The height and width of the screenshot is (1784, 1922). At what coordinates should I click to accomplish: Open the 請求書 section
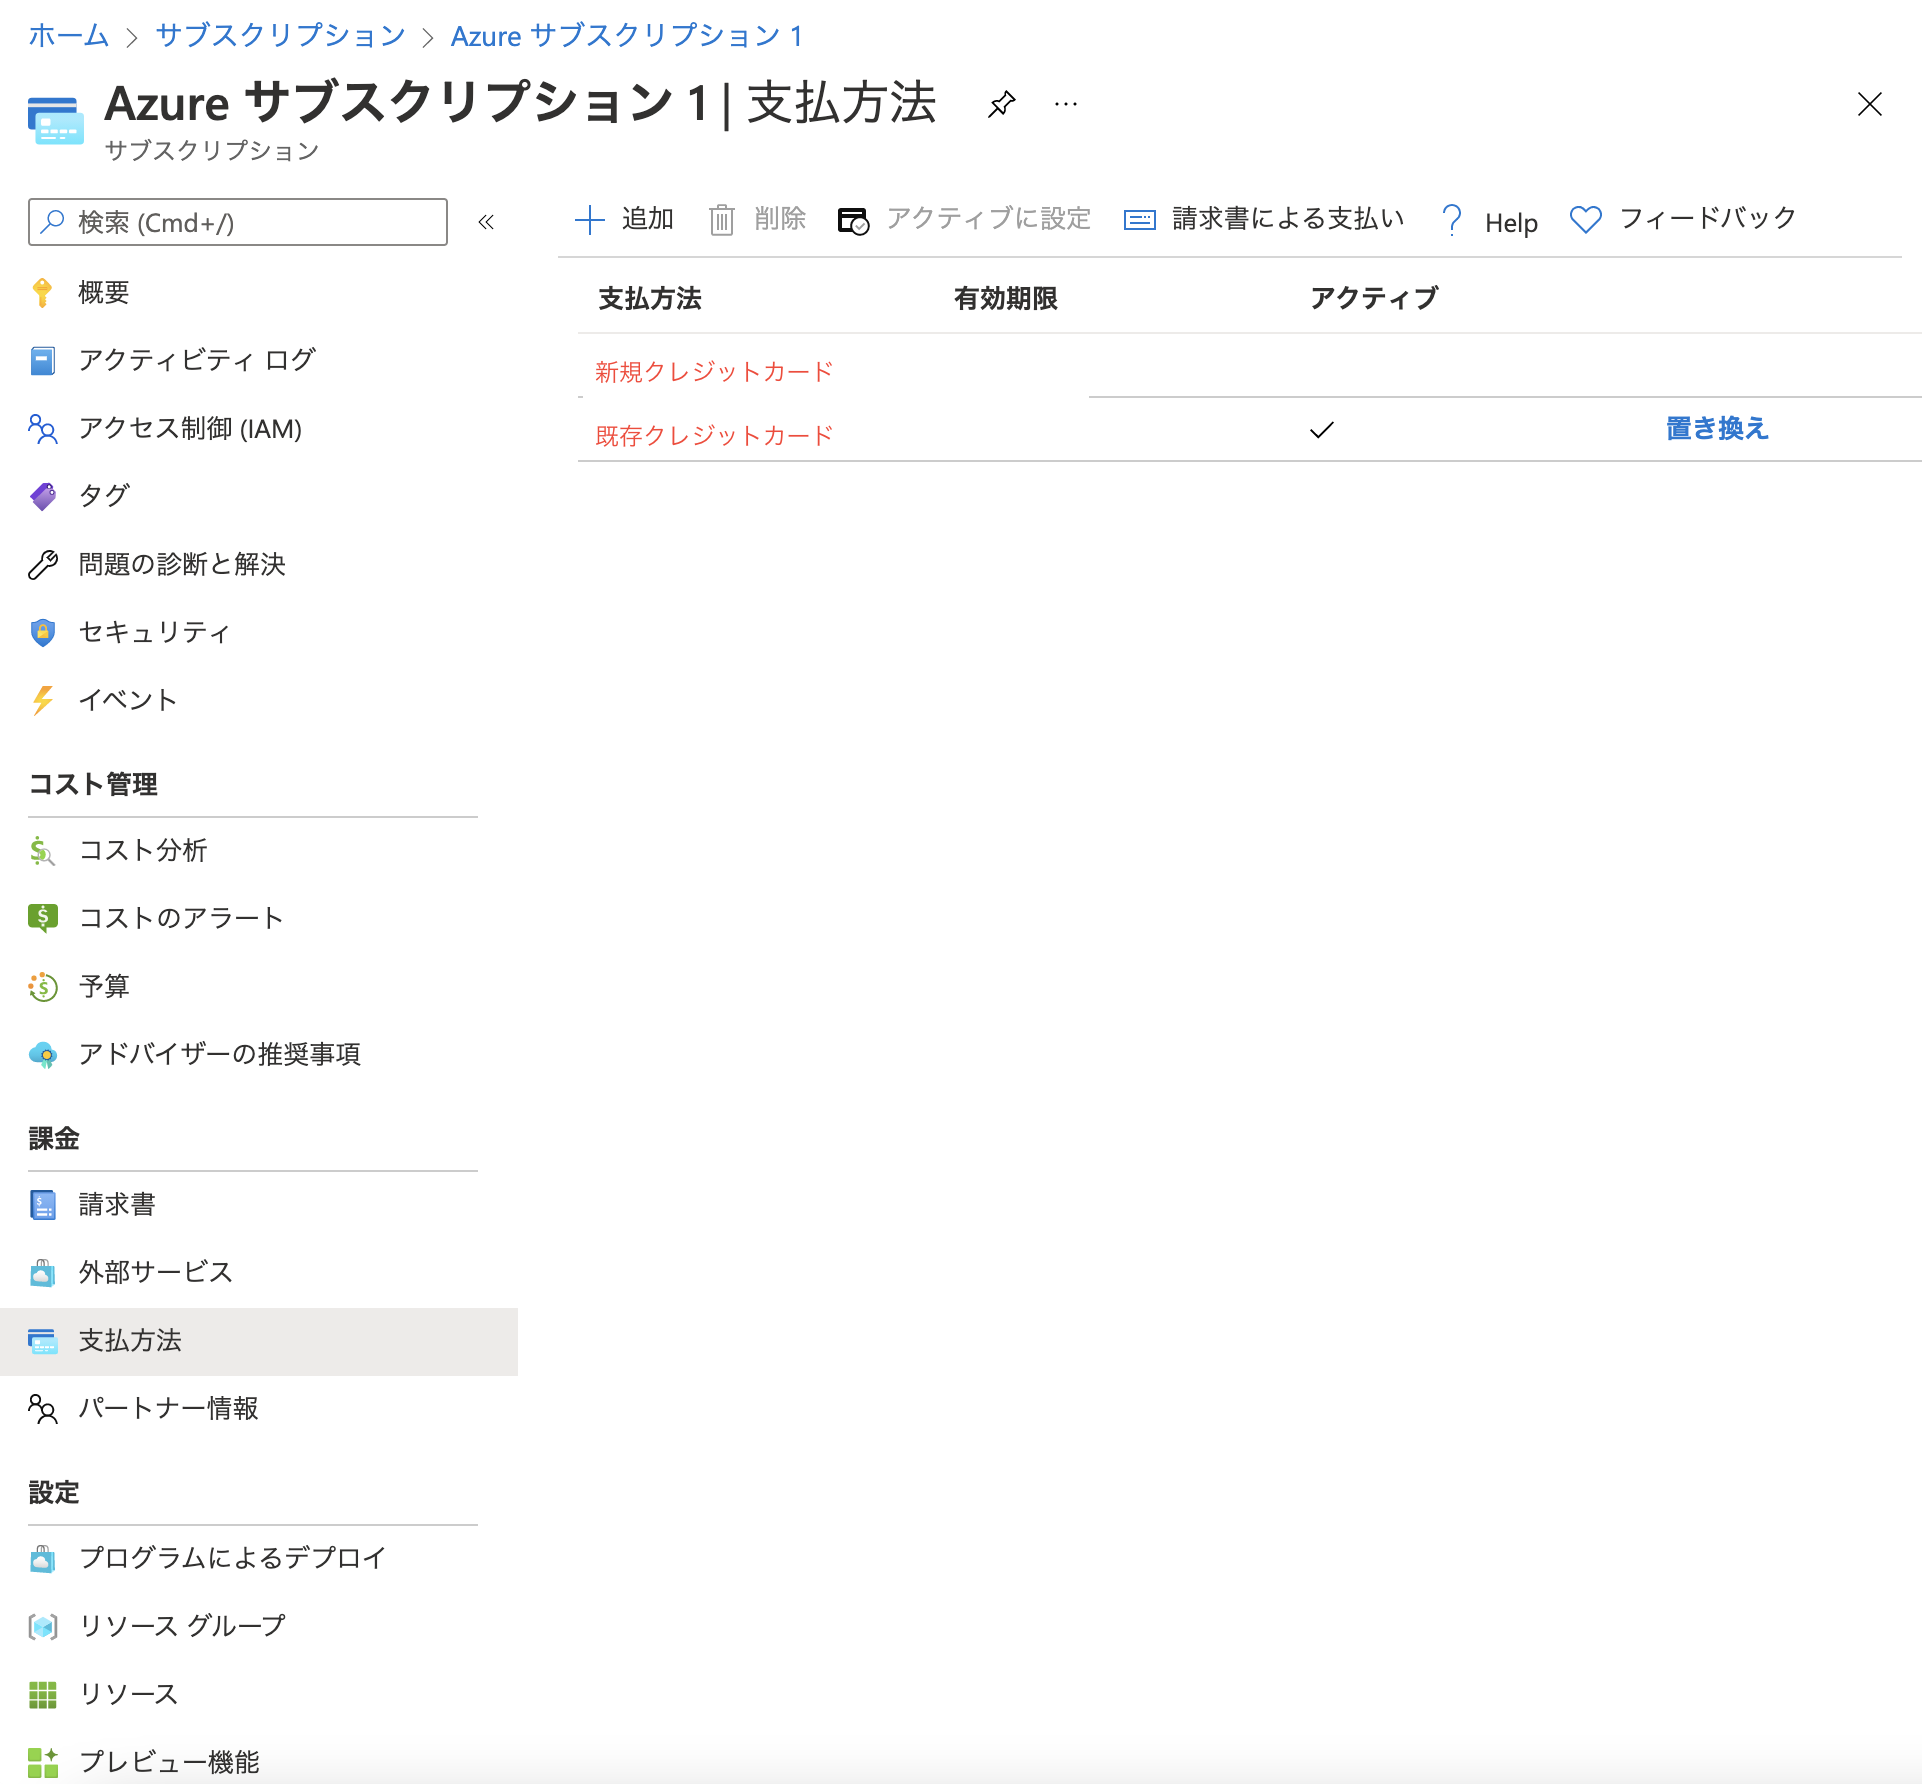(x=117, y=1204)
